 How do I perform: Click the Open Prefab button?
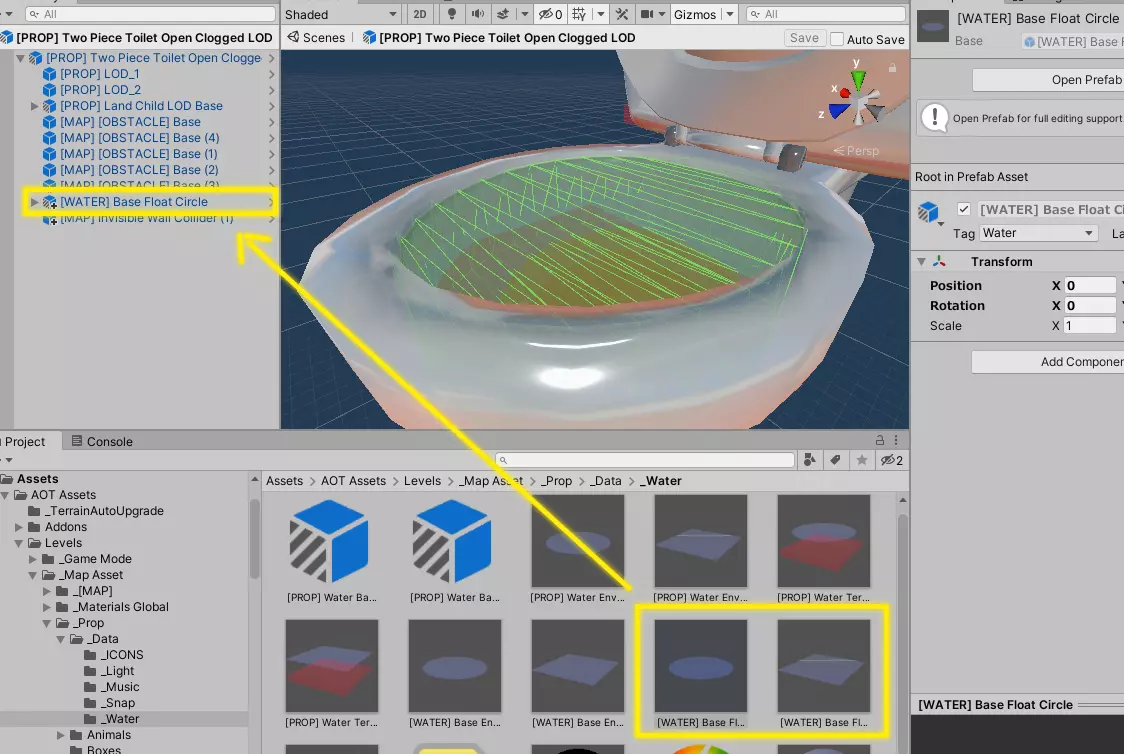coord(1048,80)
